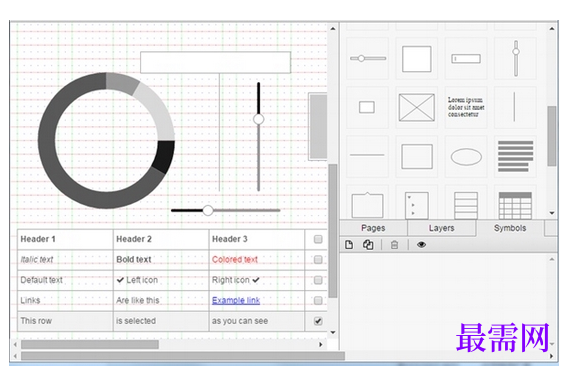The height and width of the screenshot is (369, 568).
Task: Check the box in the Italic text row
Action: point(318,259)
